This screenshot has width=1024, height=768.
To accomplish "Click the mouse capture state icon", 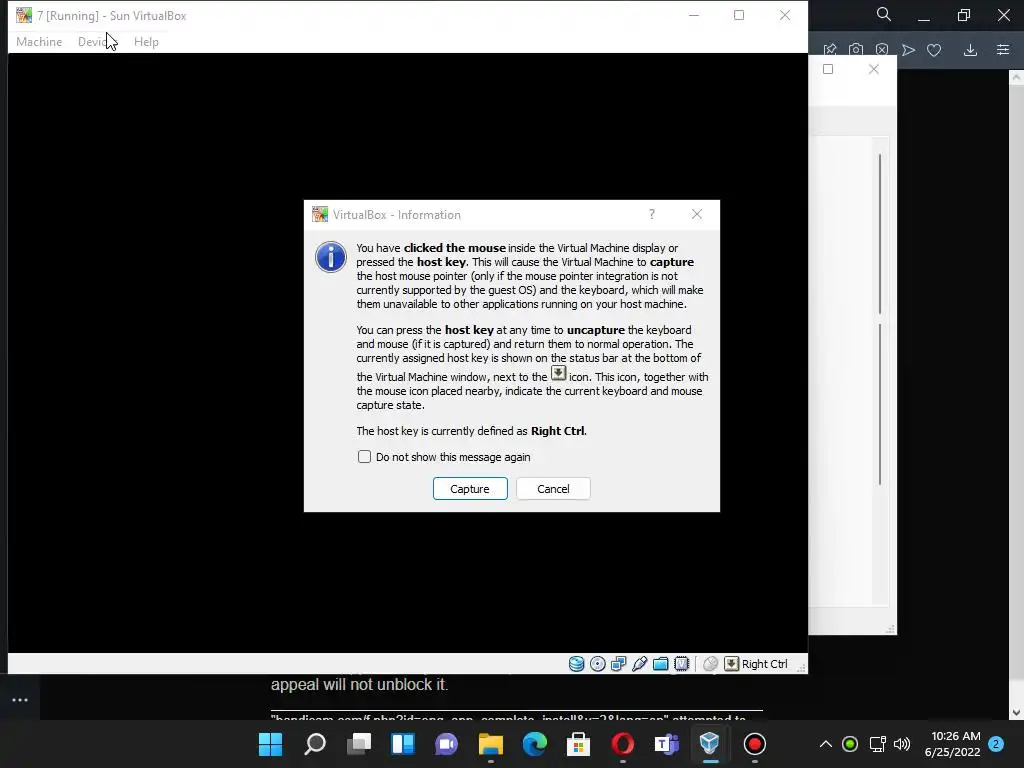I will coord(711,664).
